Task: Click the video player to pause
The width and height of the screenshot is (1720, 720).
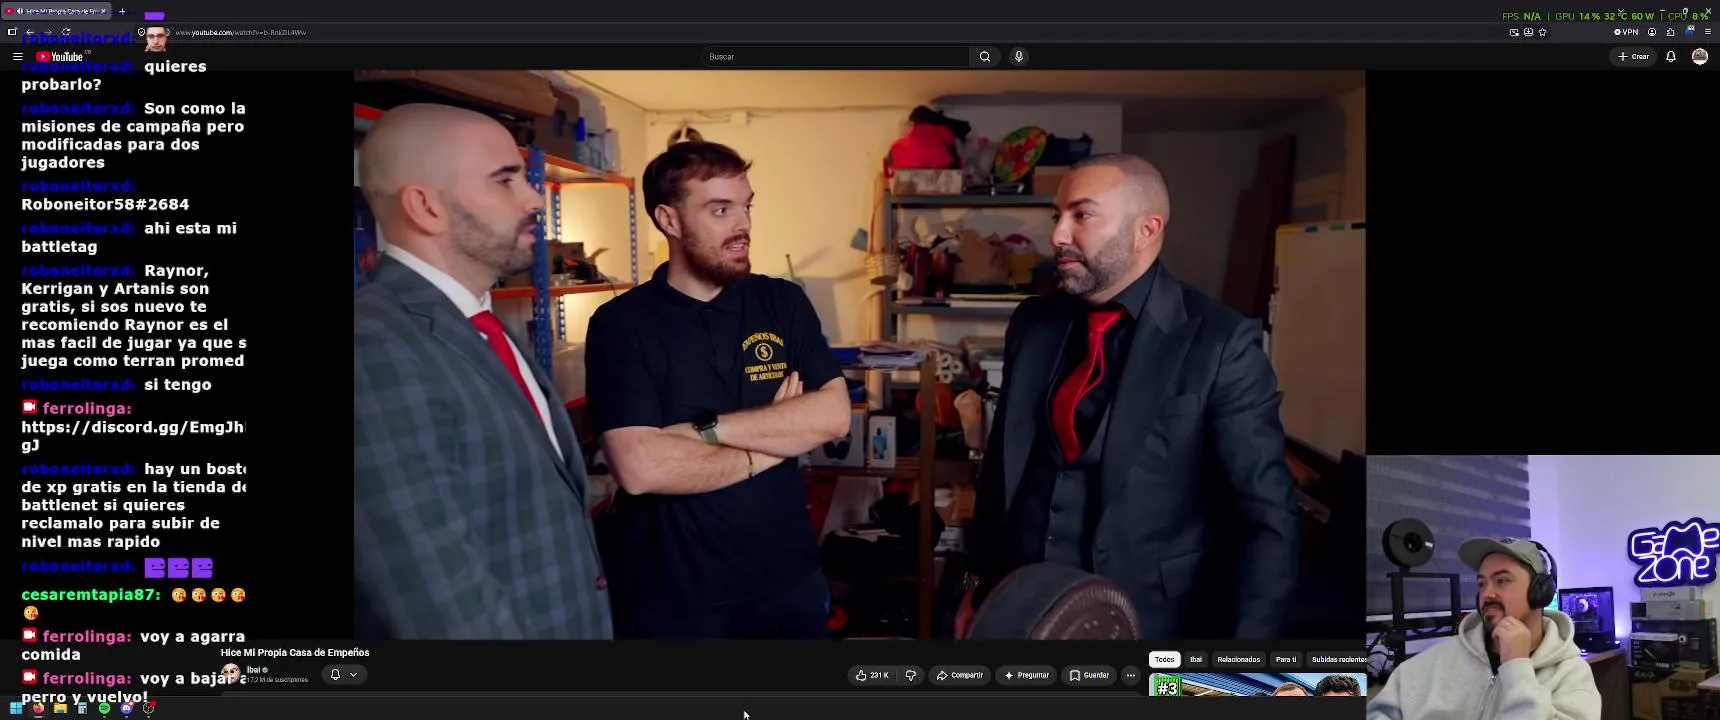Action: (859, 355)
